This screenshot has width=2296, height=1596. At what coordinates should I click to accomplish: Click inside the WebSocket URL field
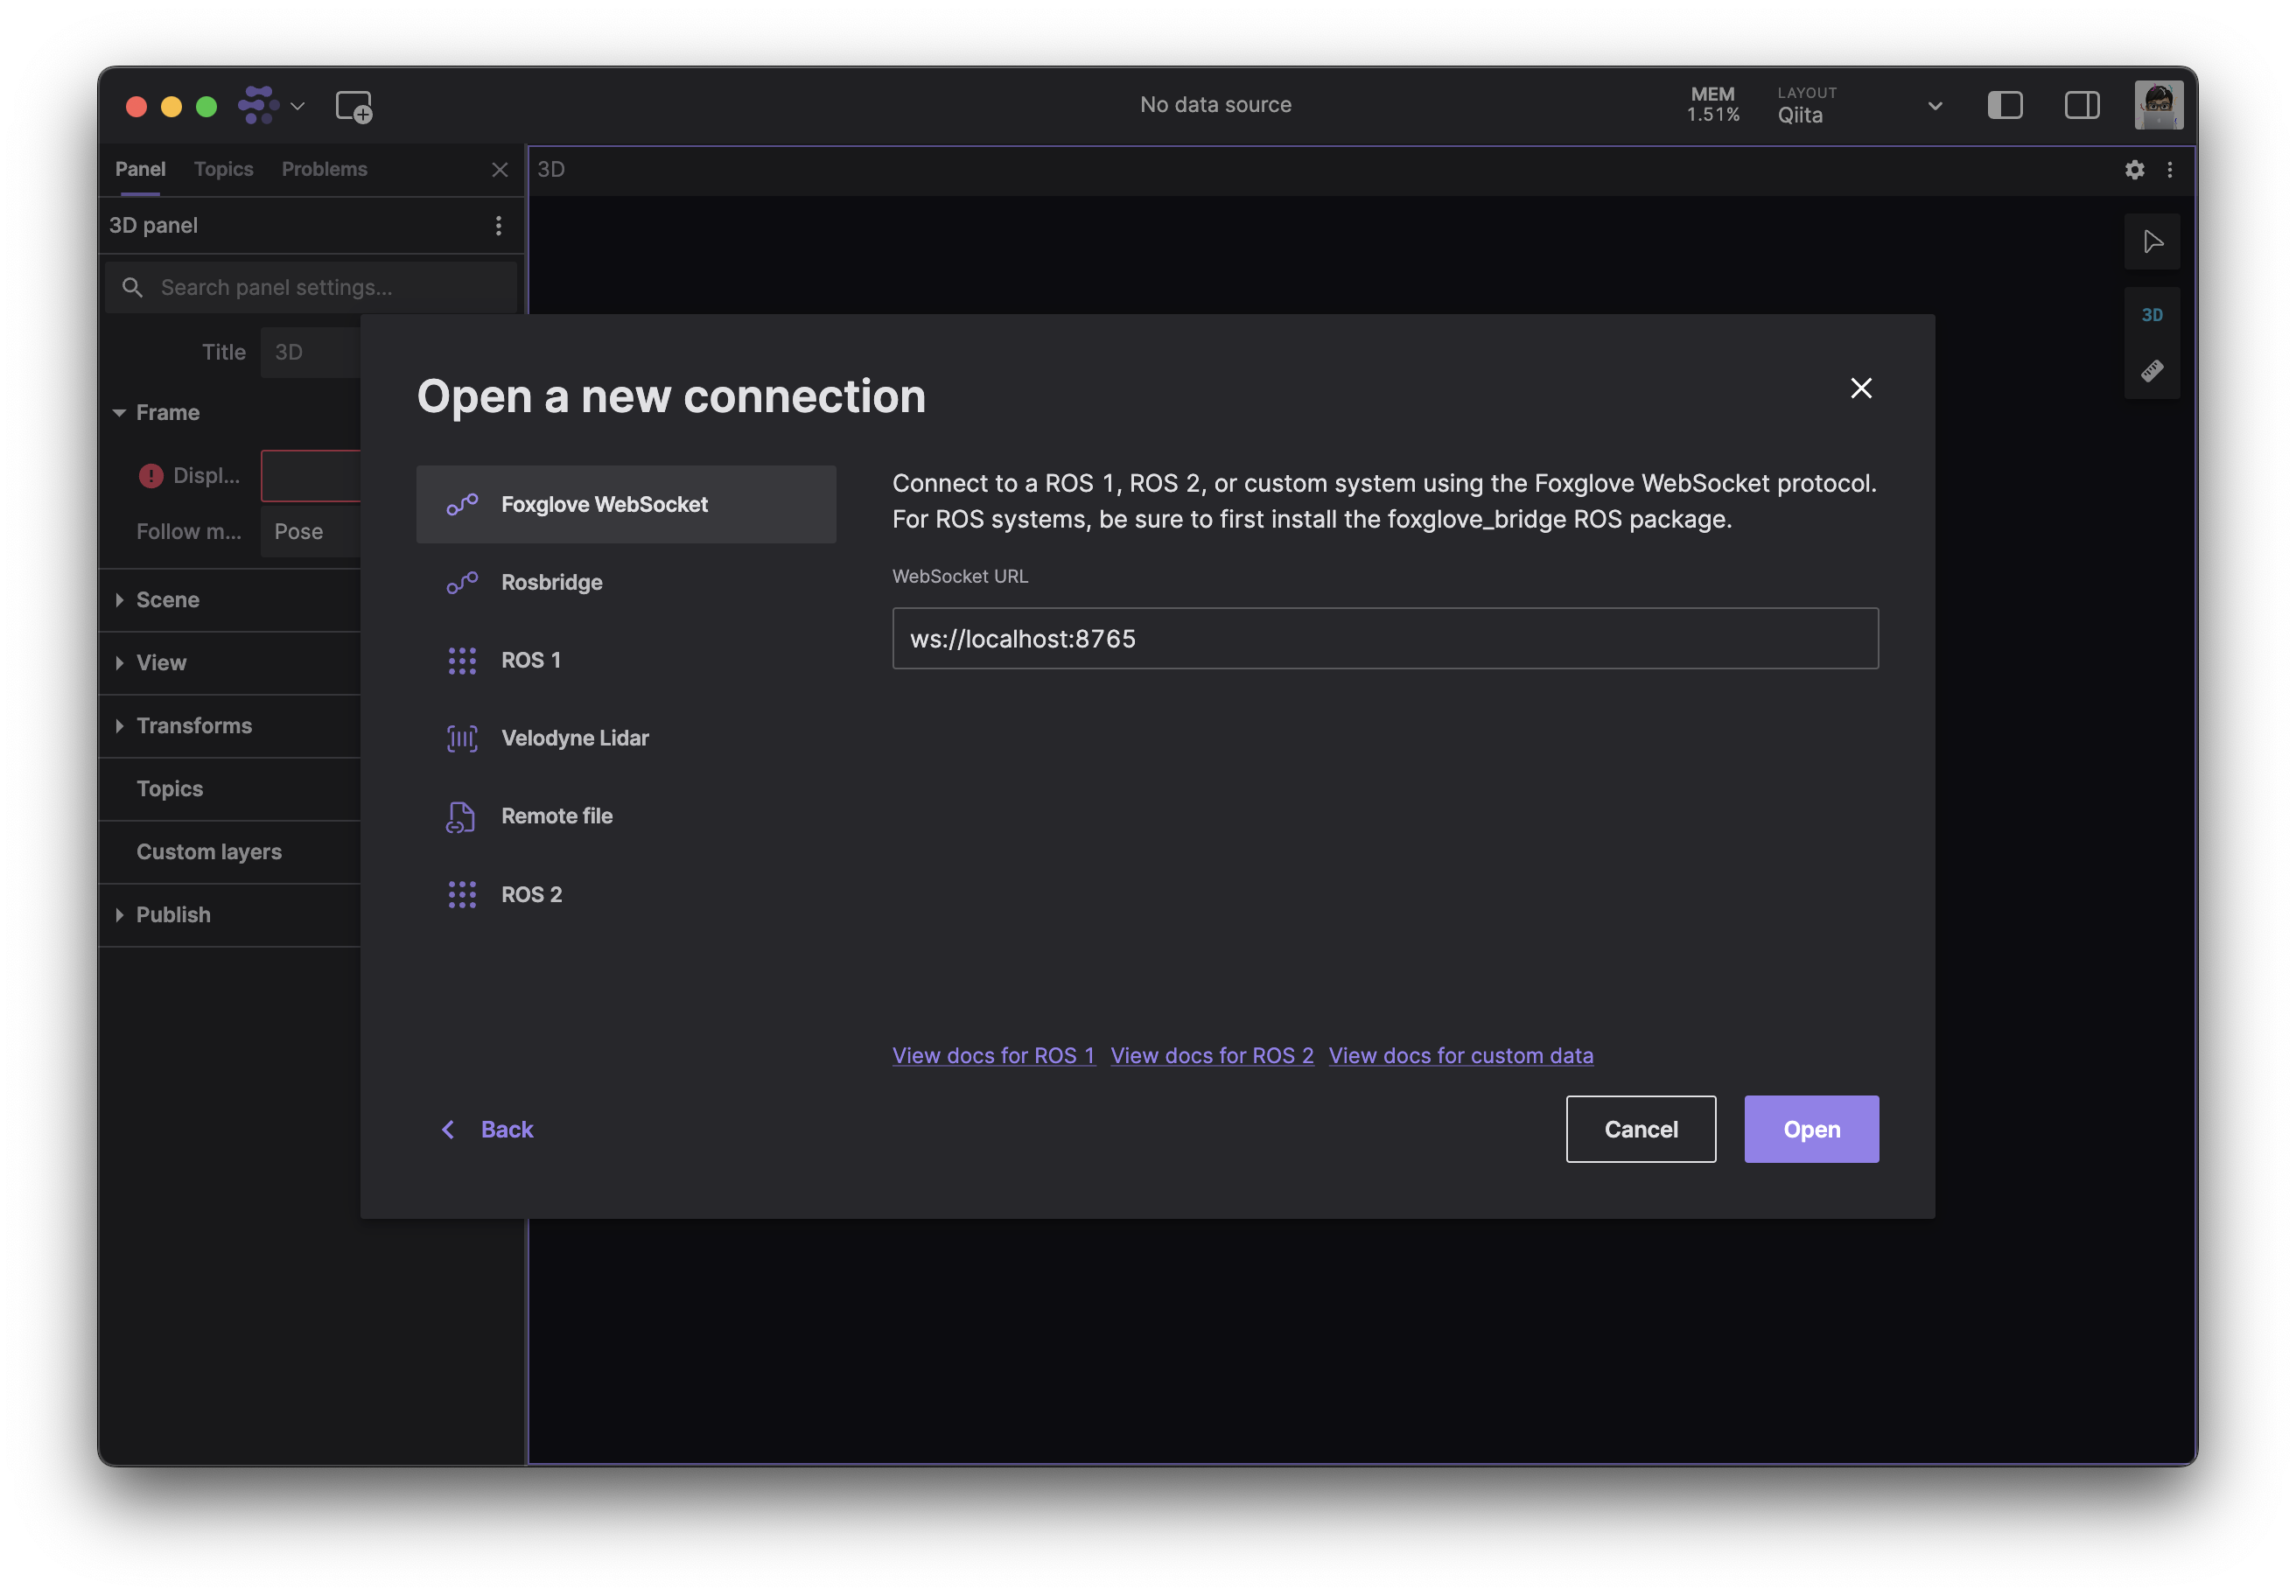pos(1384,638)
